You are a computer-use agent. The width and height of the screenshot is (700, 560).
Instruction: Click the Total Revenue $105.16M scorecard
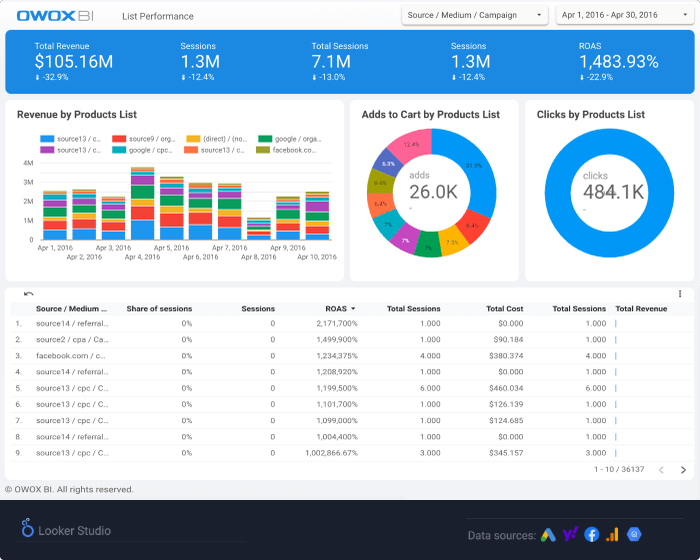[74, 62]
